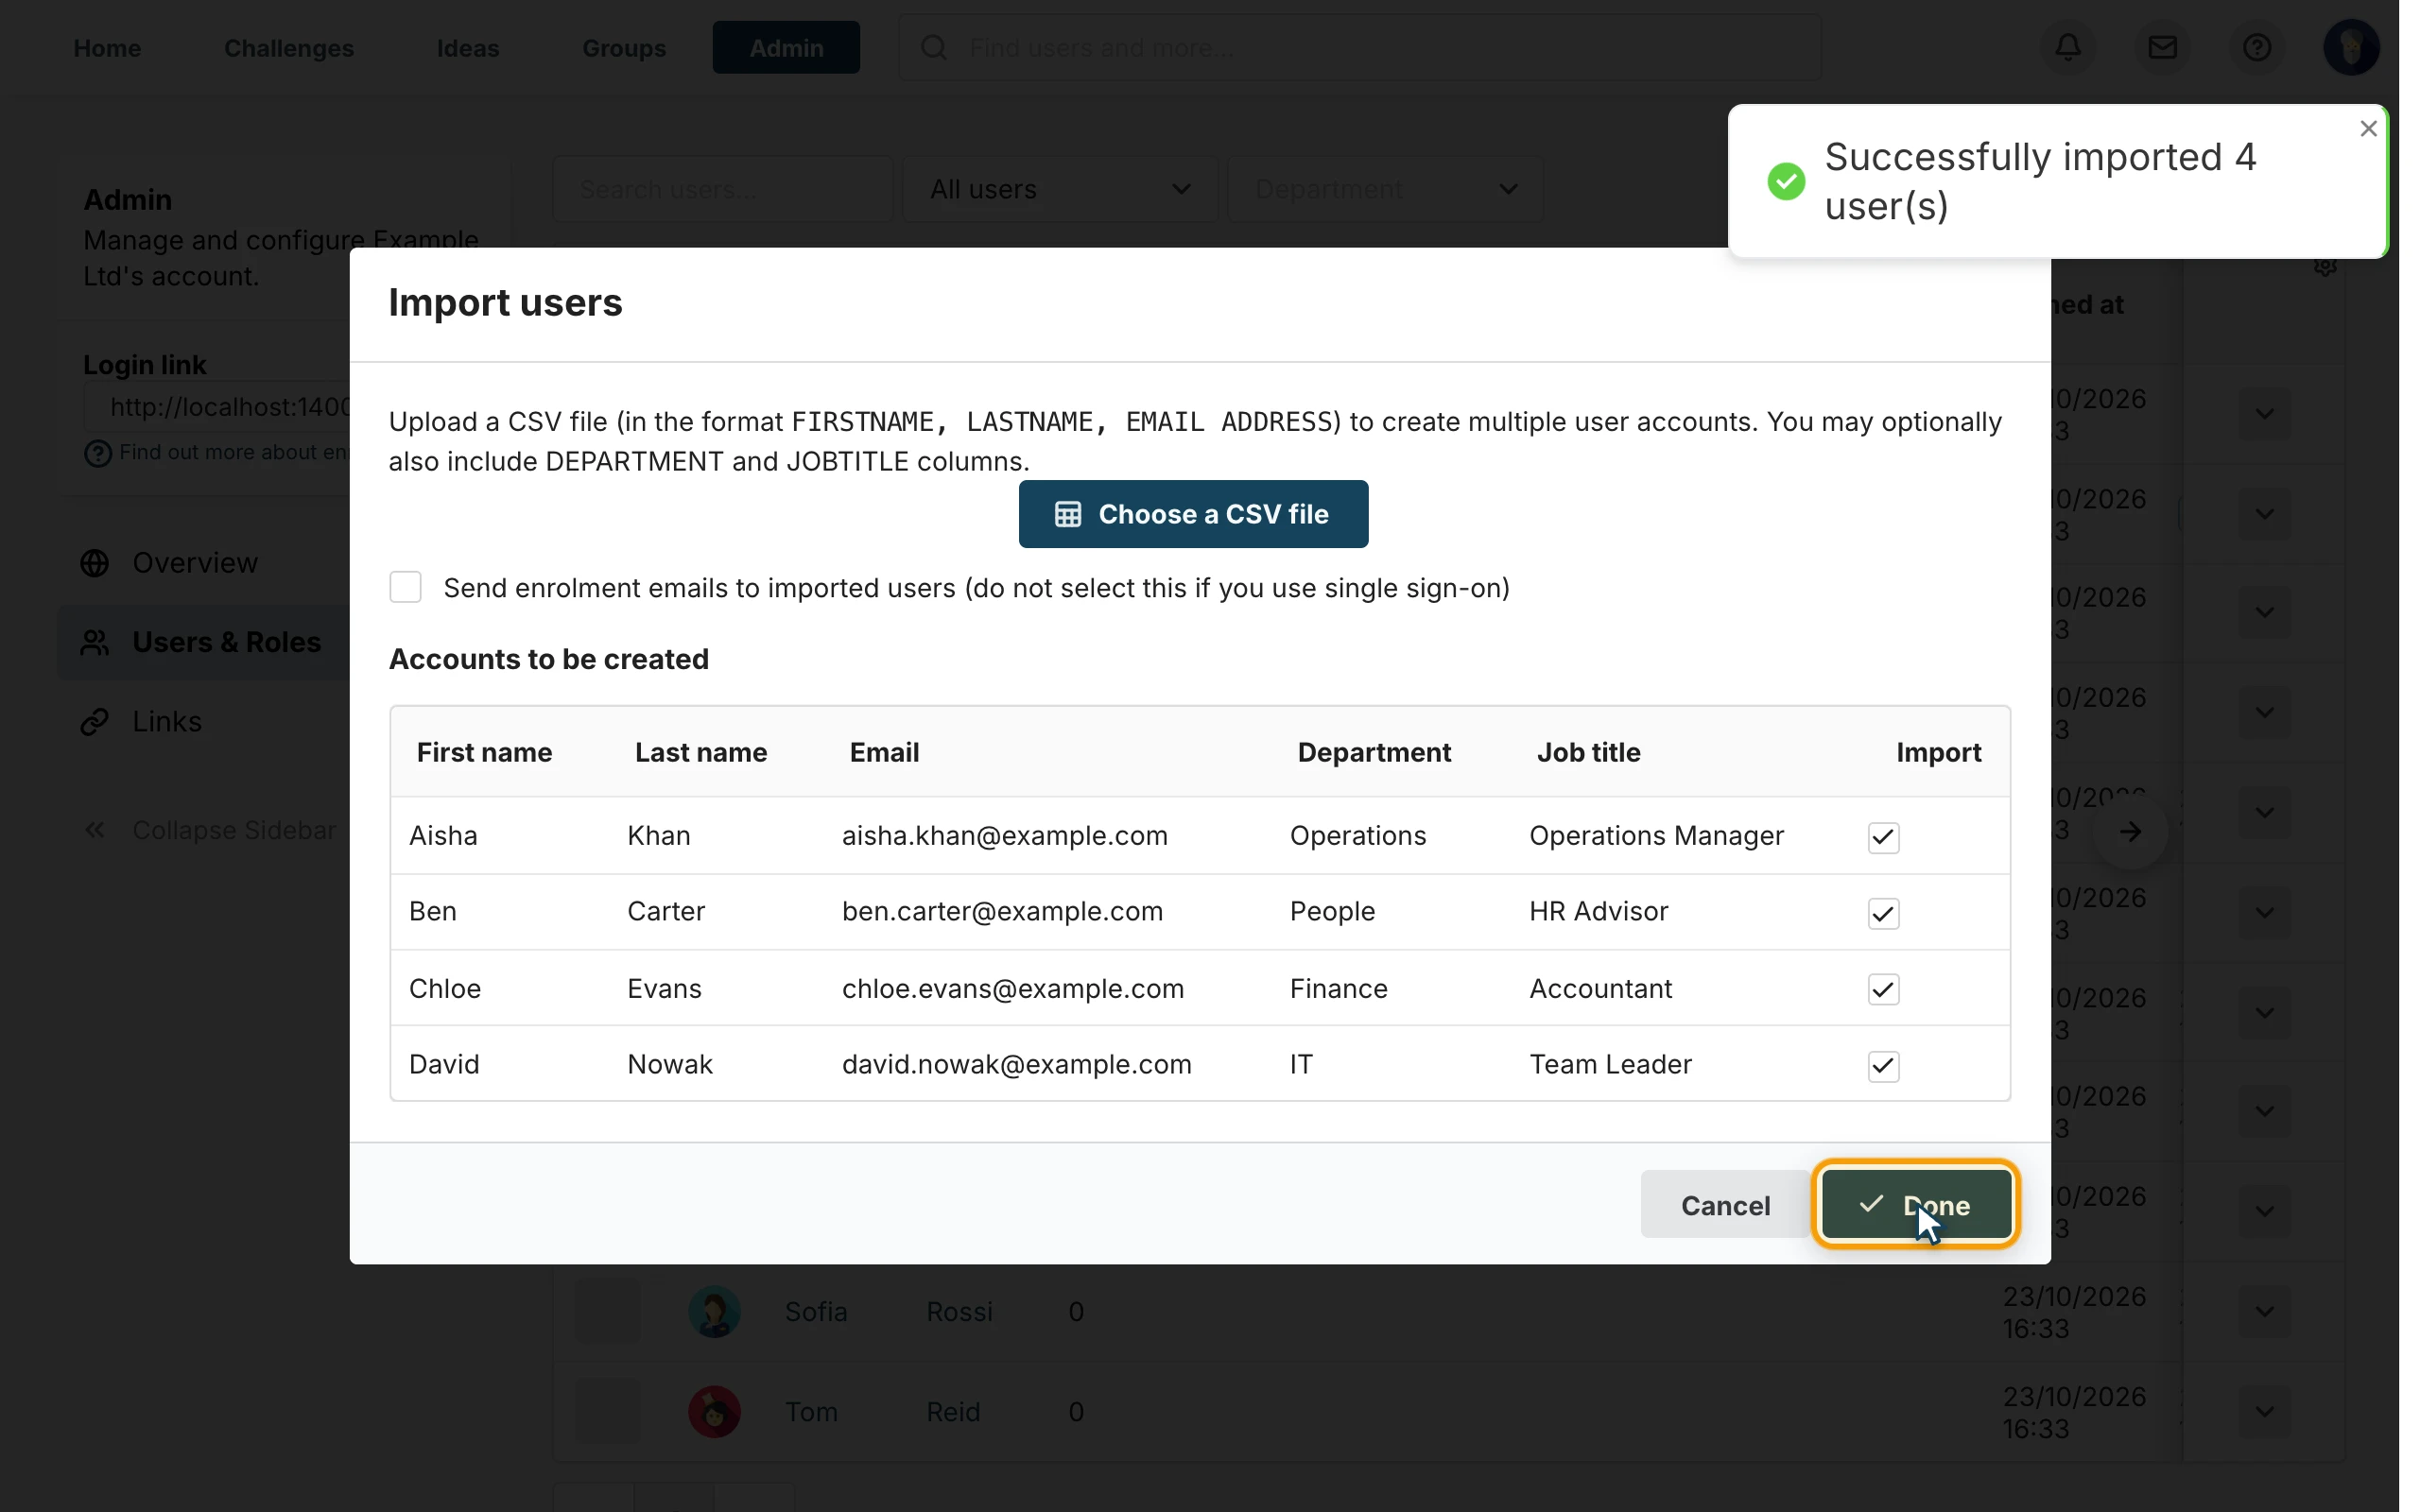2420x1512 pixels.
Task: Select the Select-row checkbox for Sofia Rossi
Action: click(x=607, y=1312)
